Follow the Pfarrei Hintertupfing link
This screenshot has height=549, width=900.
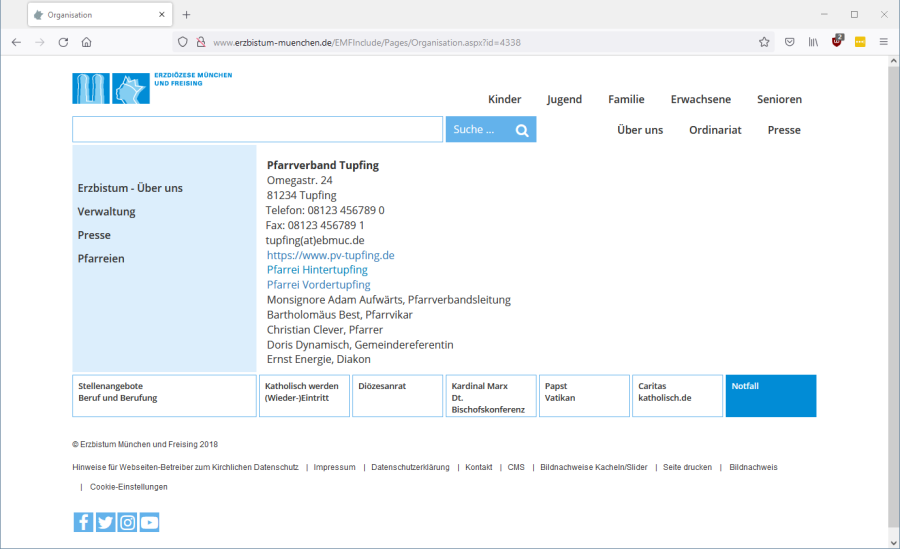tap(317, 270)
